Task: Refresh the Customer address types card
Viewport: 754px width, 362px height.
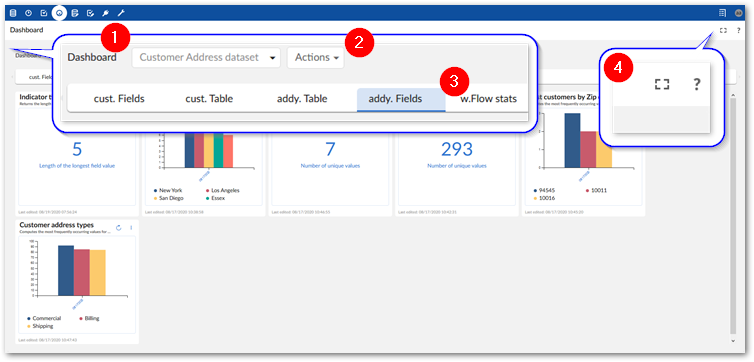Action: tap(119, 228)
